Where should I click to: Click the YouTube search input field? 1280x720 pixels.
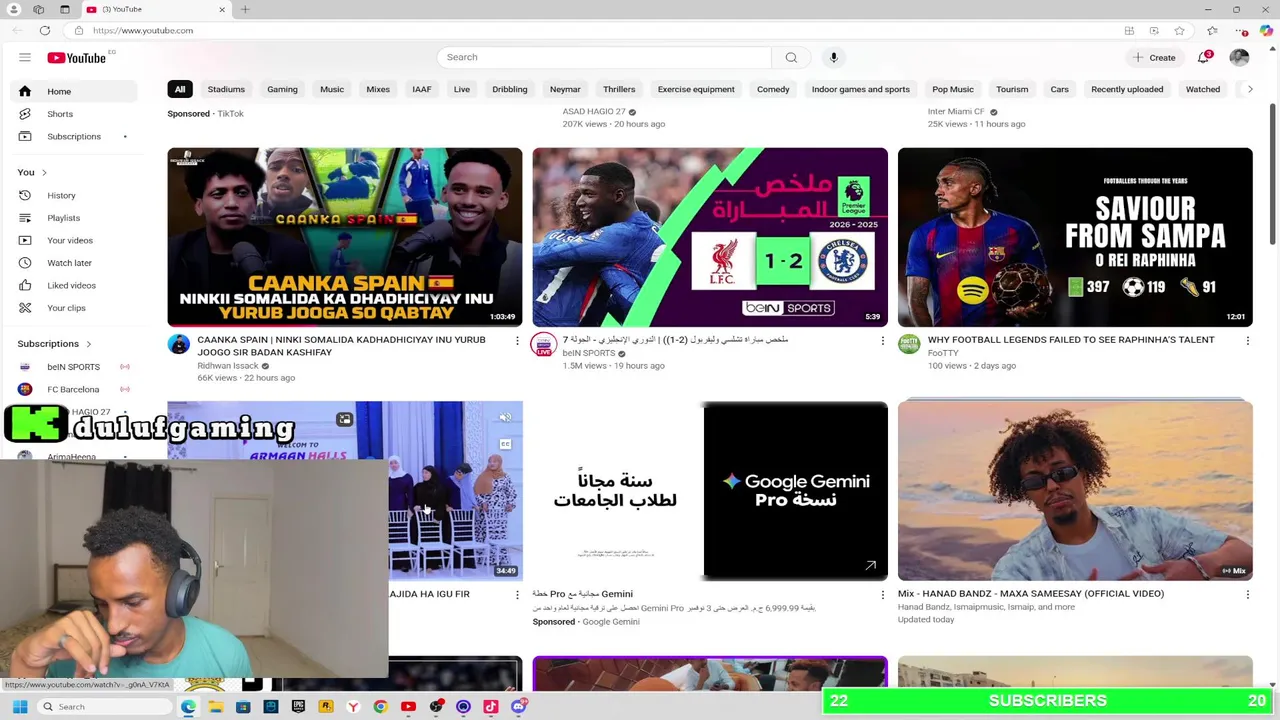(x=604, y=57)
